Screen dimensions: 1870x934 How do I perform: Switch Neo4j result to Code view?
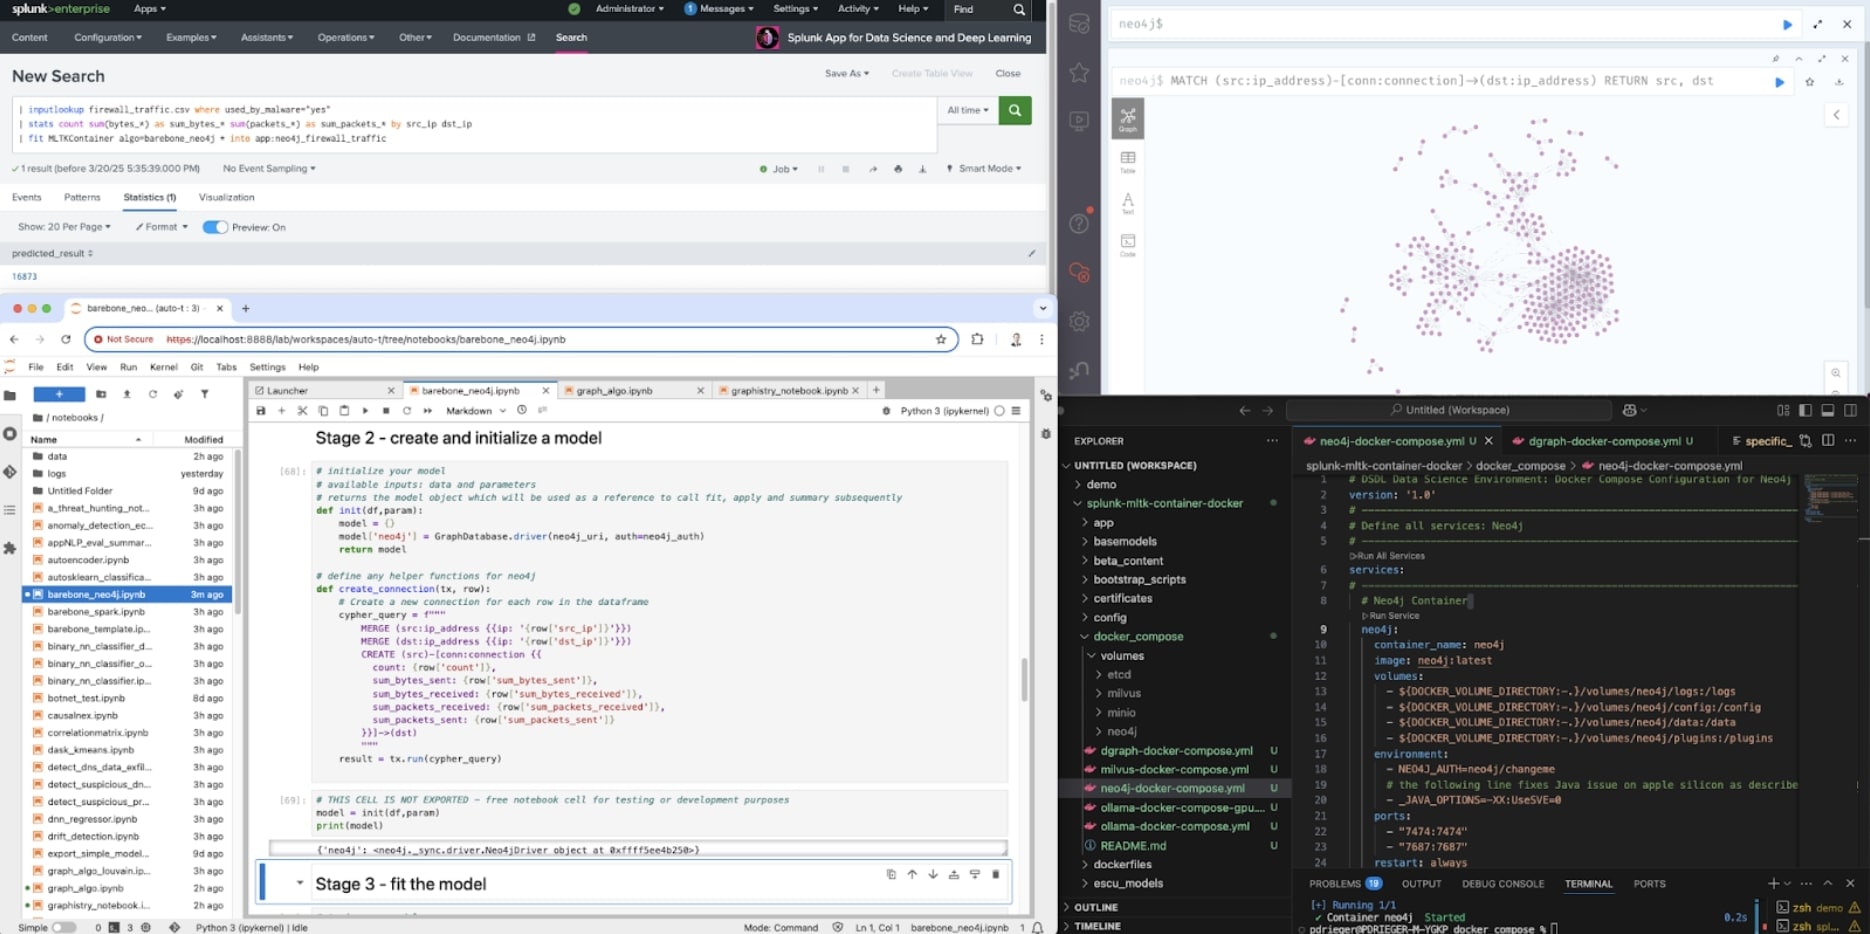point(1128,245)
